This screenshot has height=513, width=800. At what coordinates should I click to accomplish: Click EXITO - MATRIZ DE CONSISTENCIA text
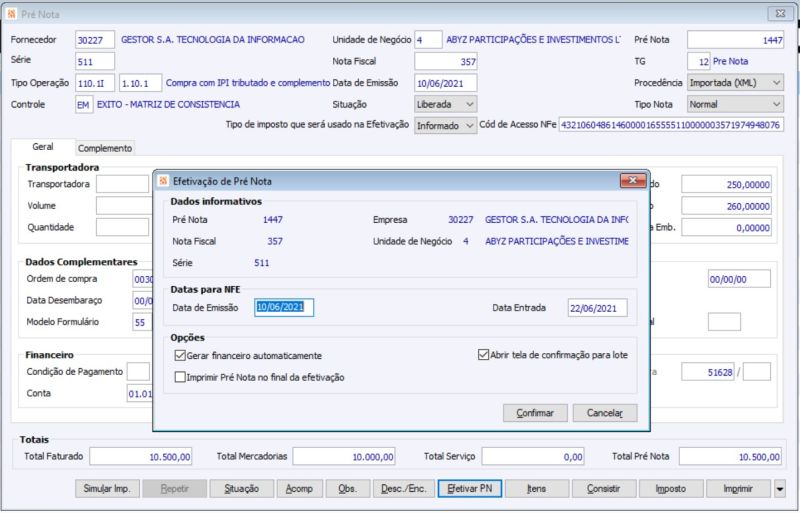(x=168, y=104)
